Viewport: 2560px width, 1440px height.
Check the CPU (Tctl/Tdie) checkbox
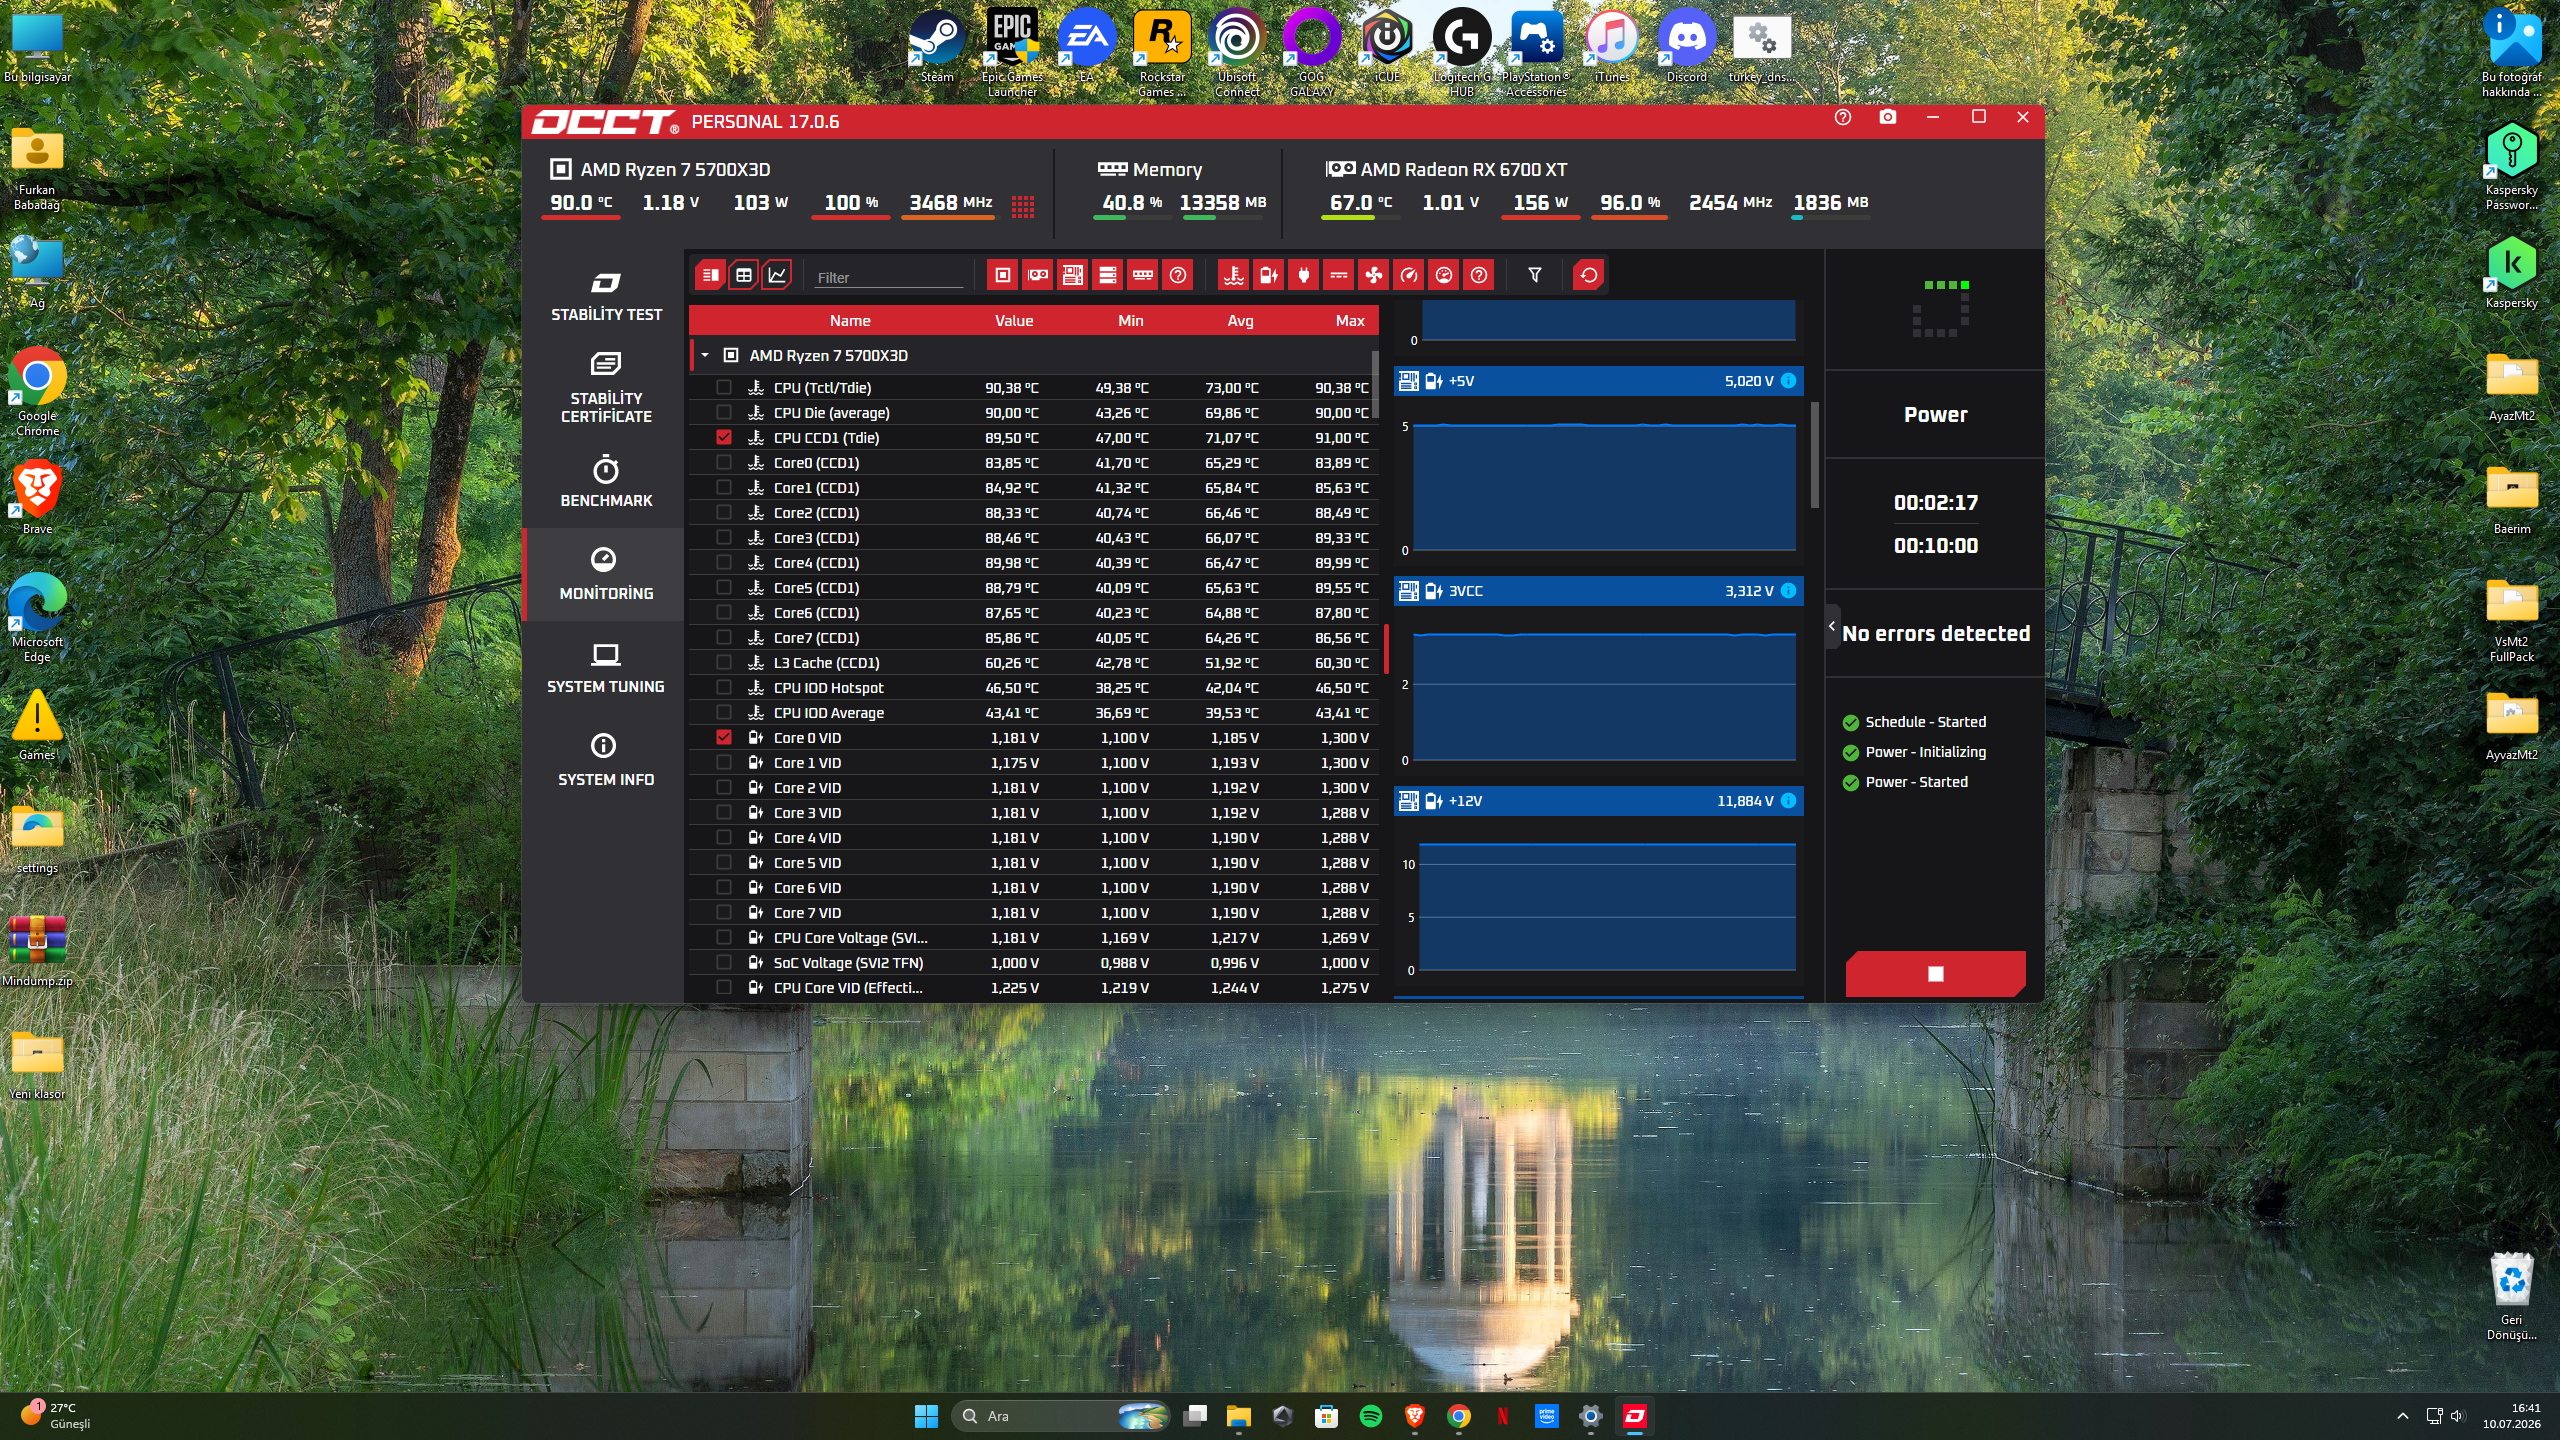coord(724,388)
